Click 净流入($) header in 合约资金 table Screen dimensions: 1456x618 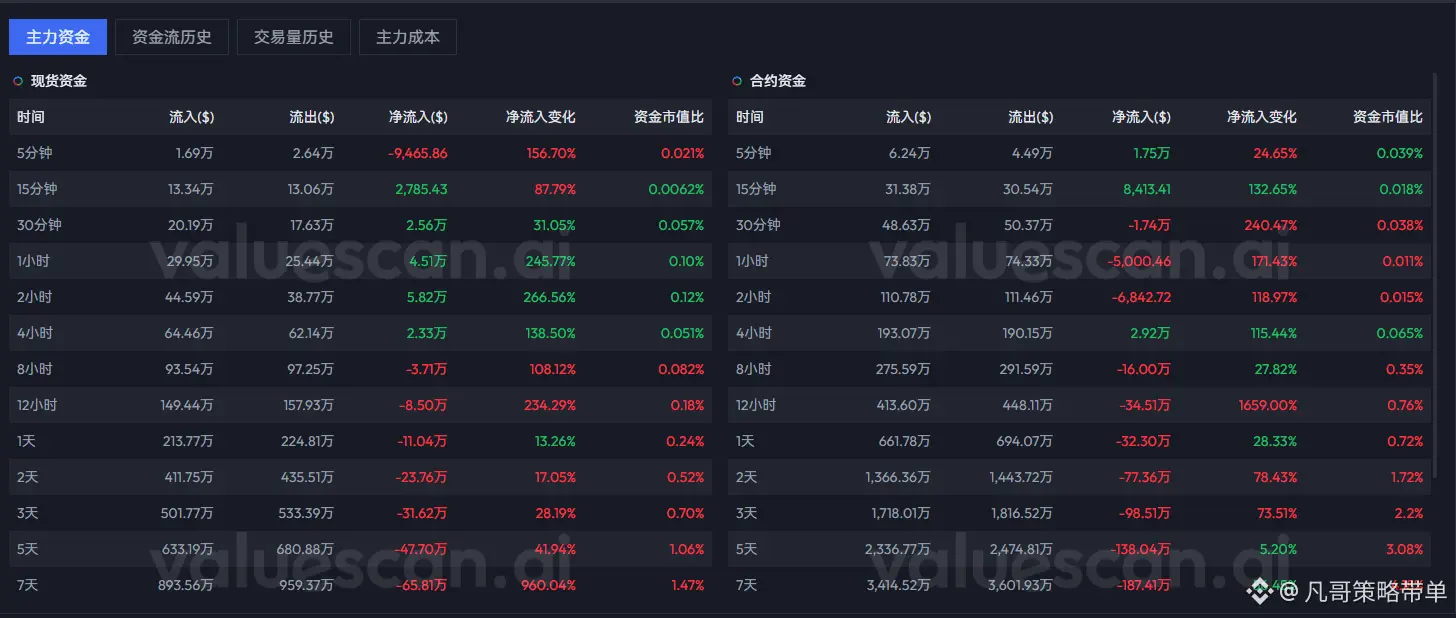point(1141,117)
